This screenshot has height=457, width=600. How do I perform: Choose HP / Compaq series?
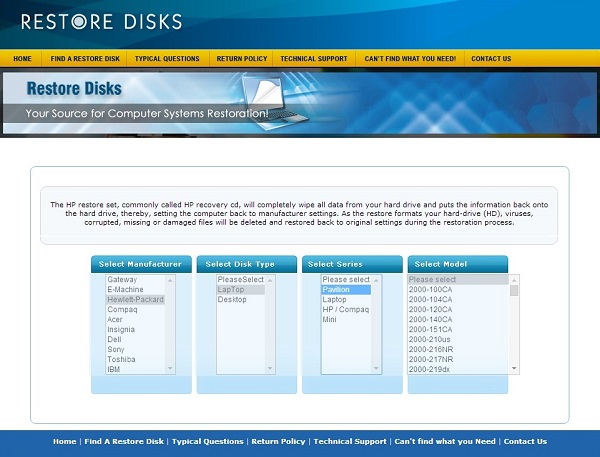pos(346,309)
